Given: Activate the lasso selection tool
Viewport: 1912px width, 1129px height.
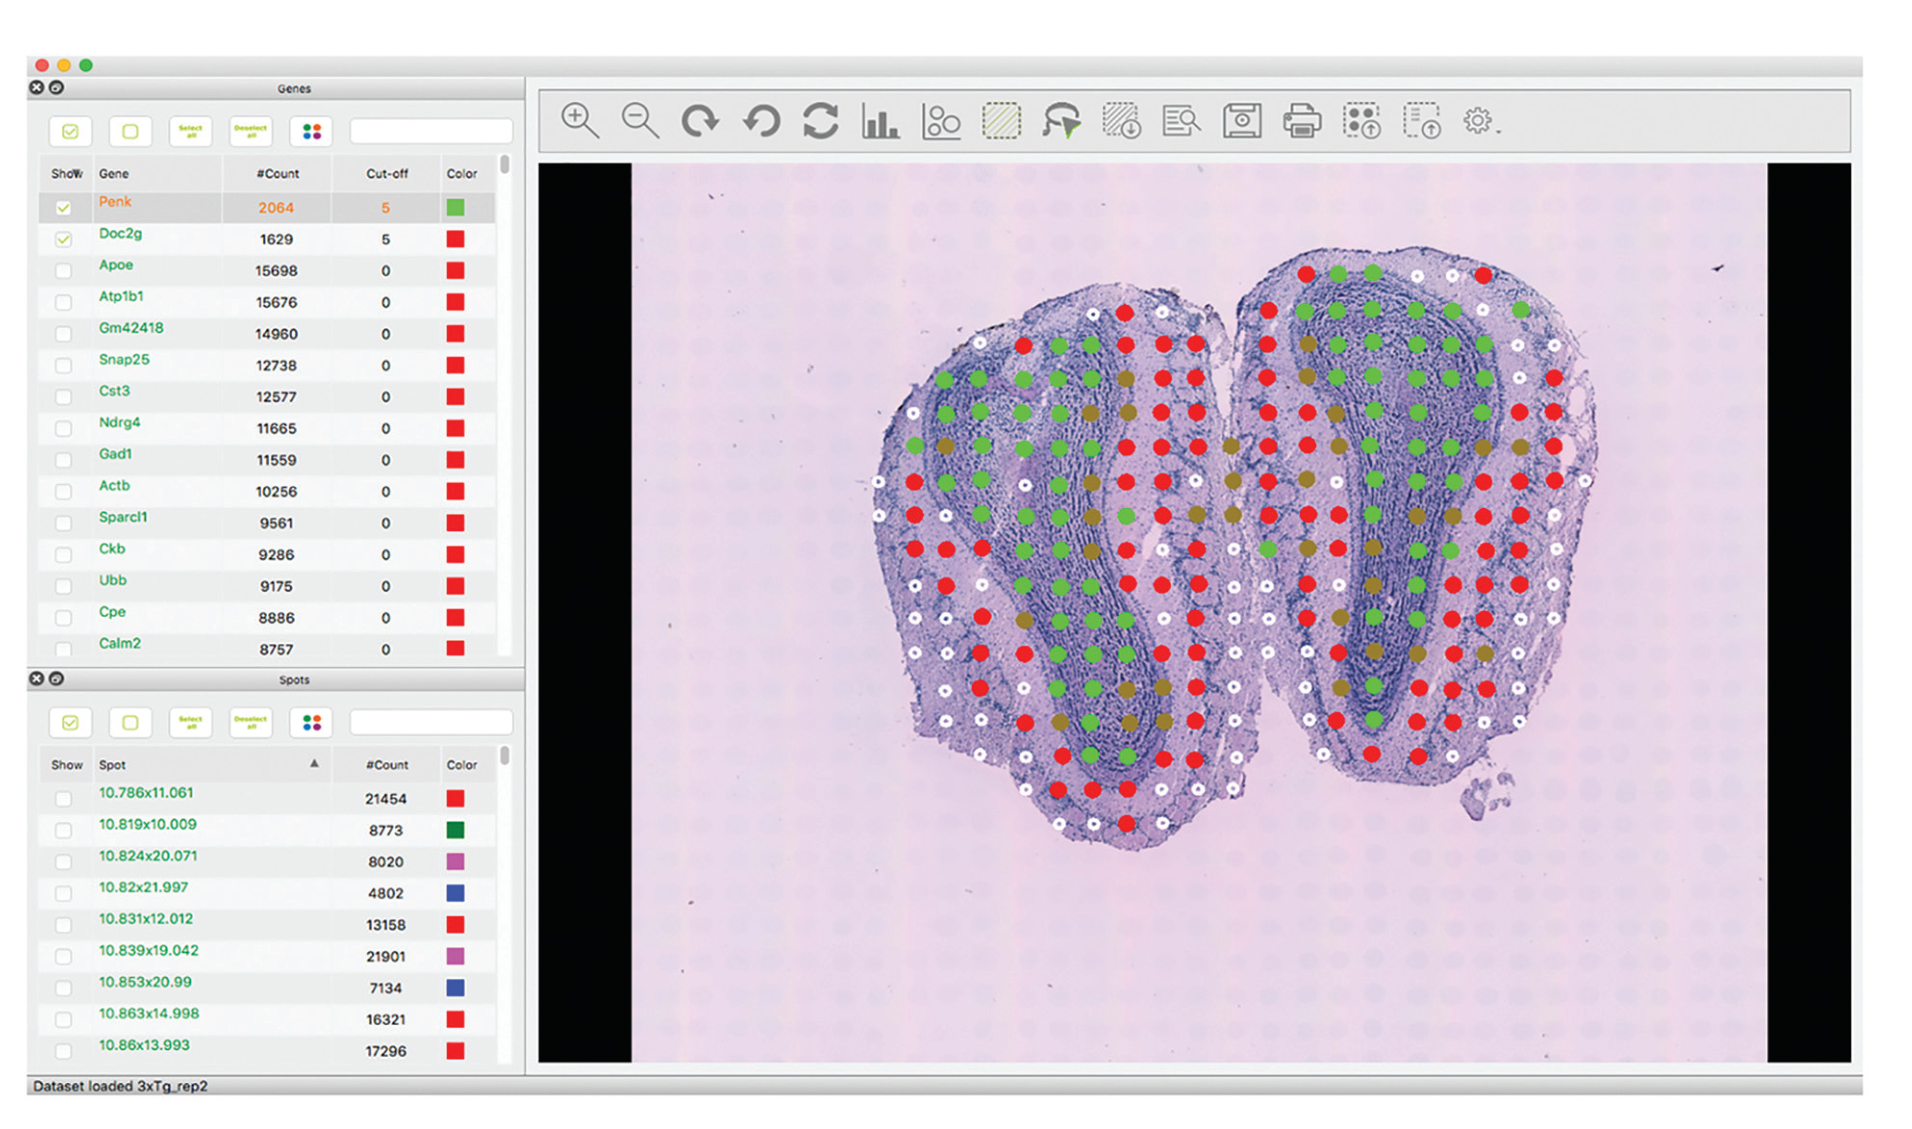Looking at the screenshot, I should click(1061, 121).
